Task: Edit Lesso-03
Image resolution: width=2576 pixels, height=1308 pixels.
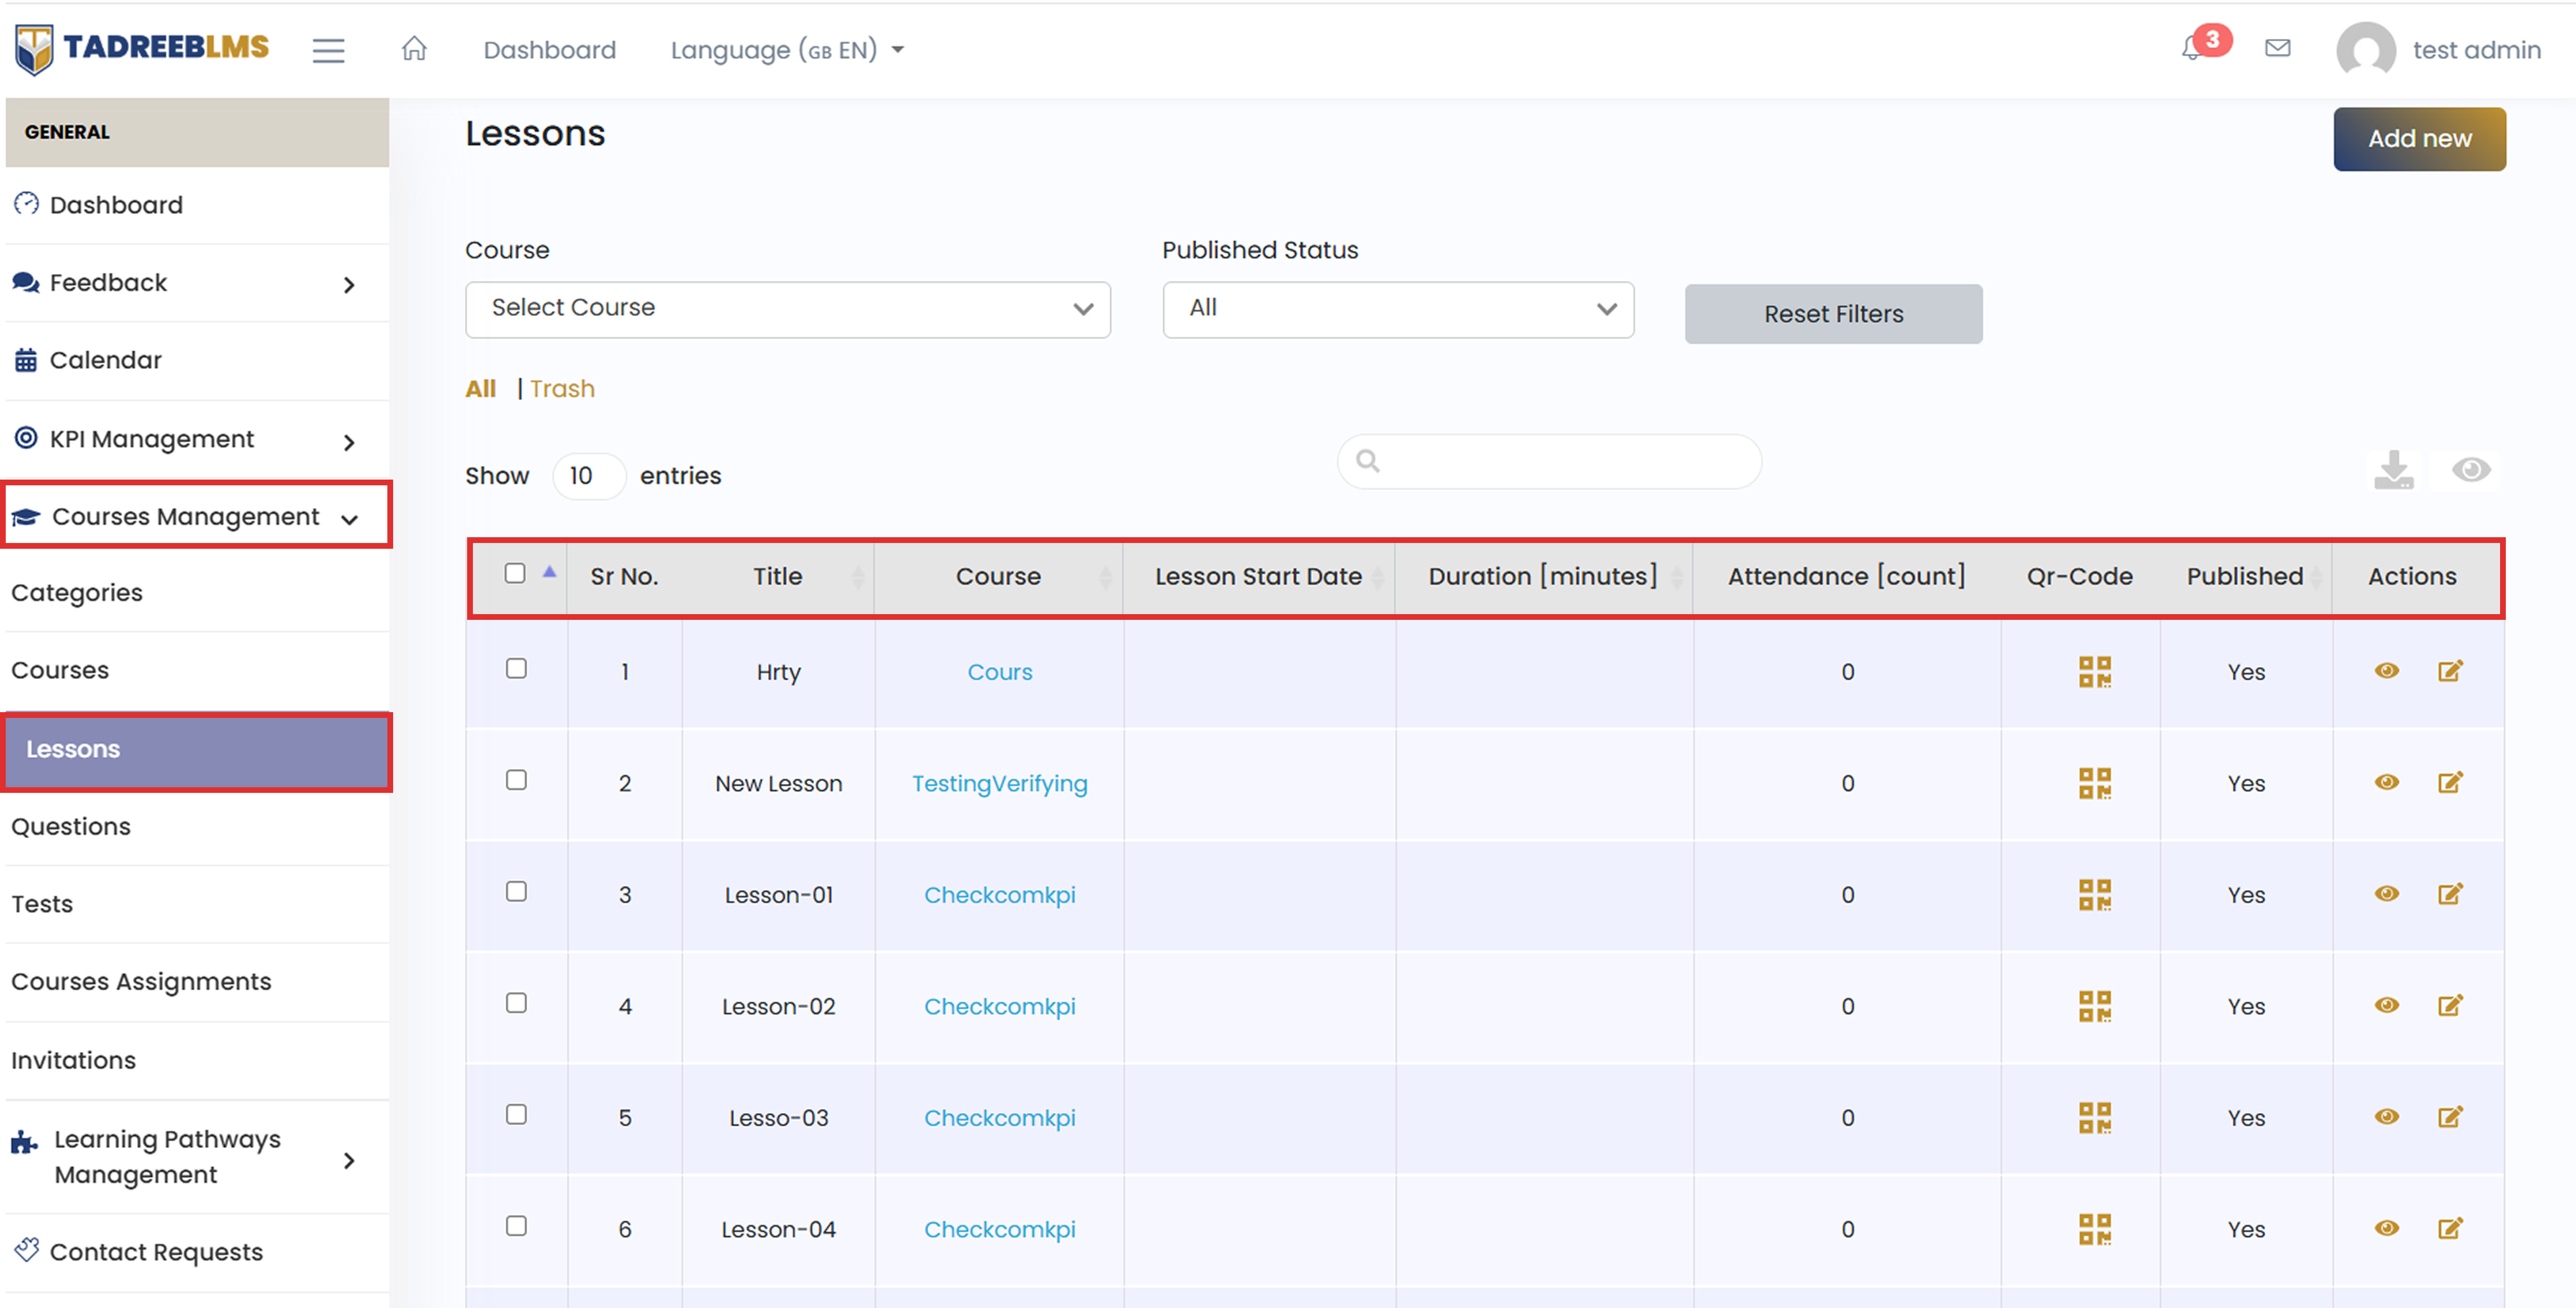Action: coord(2450,1117)
